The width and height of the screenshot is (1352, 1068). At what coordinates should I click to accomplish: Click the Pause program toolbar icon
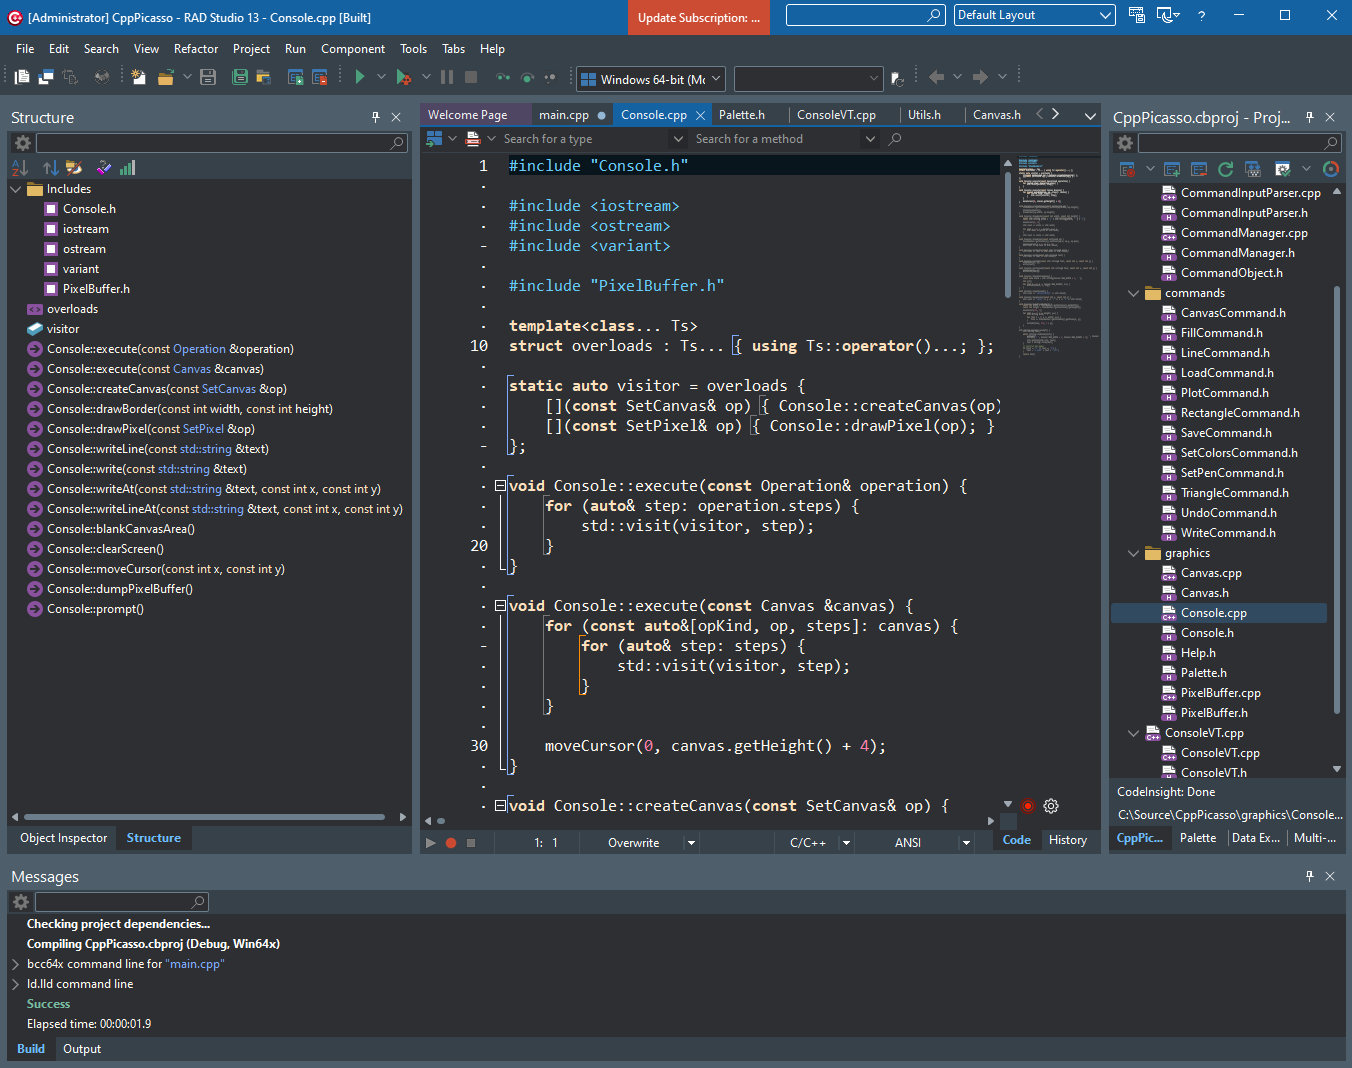(x=447, y=77)
